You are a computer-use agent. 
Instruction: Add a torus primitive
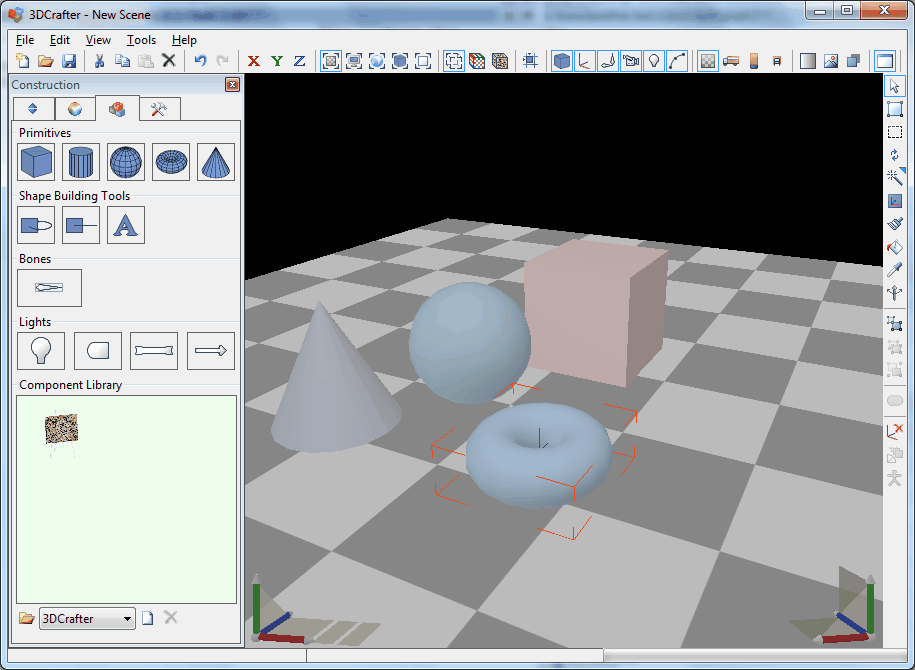tap(171, 162)
